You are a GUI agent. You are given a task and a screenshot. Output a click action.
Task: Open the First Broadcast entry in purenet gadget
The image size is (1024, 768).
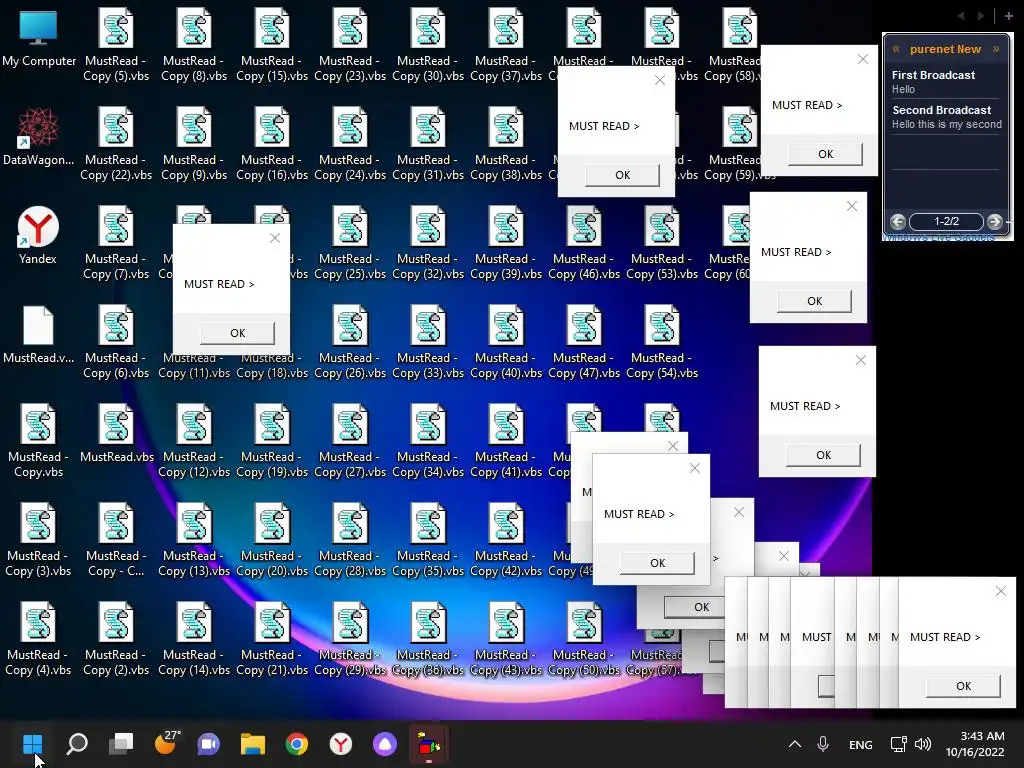click(x=945, y=82)
